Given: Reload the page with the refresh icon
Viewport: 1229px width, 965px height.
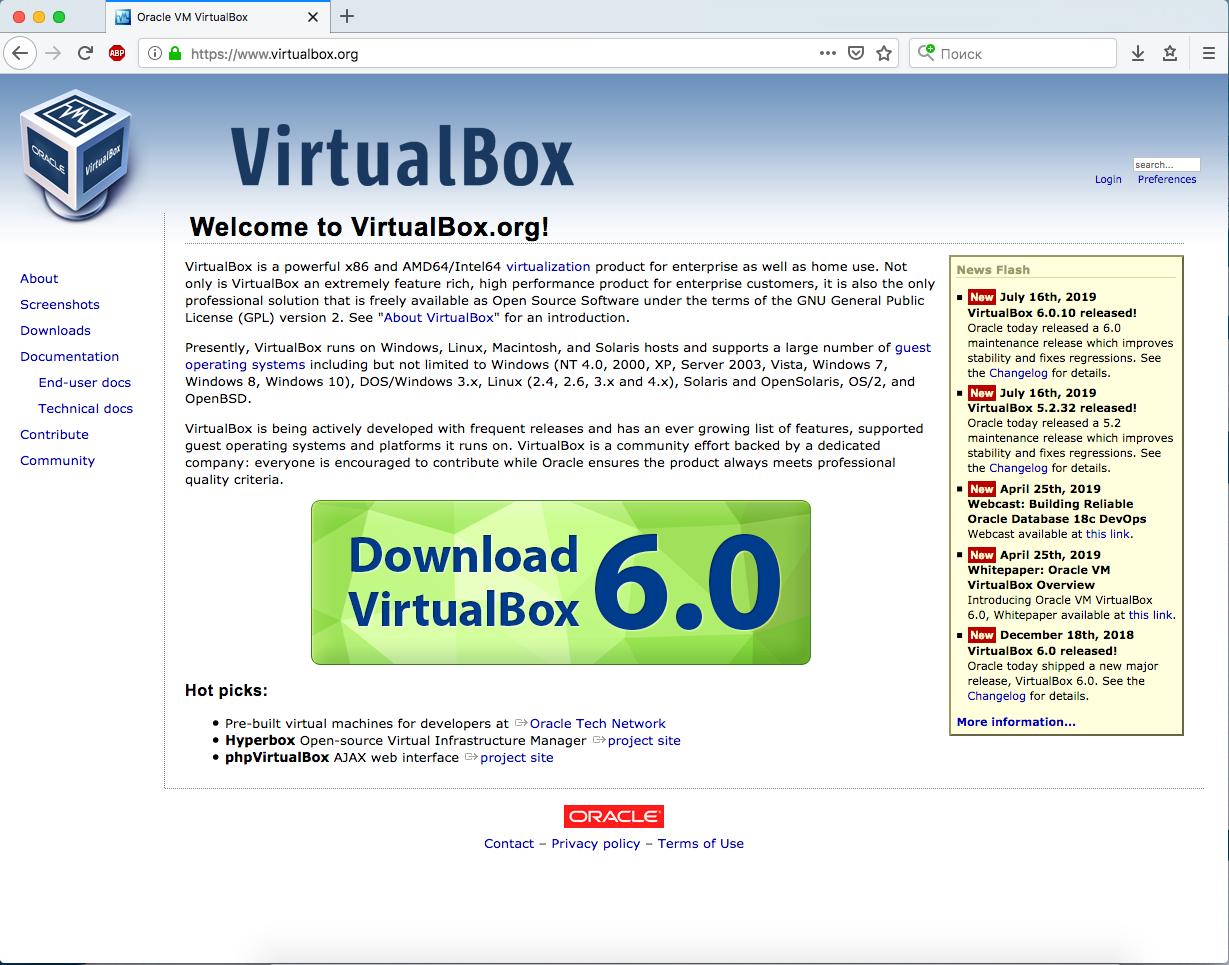Looking at the screenshot, I should pos(85,53).
